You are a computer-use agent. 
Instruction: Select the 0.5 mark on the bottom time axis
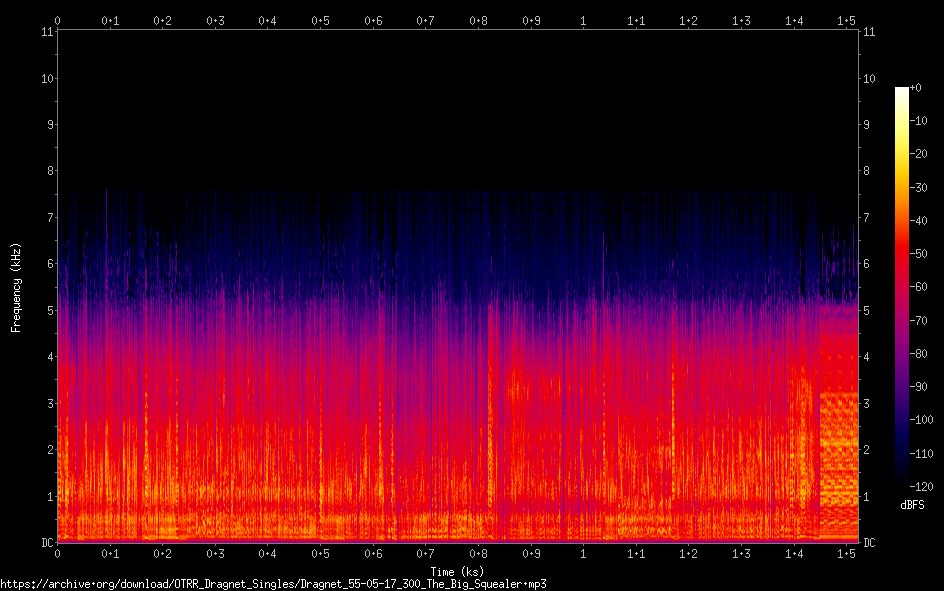coord(320,553)
